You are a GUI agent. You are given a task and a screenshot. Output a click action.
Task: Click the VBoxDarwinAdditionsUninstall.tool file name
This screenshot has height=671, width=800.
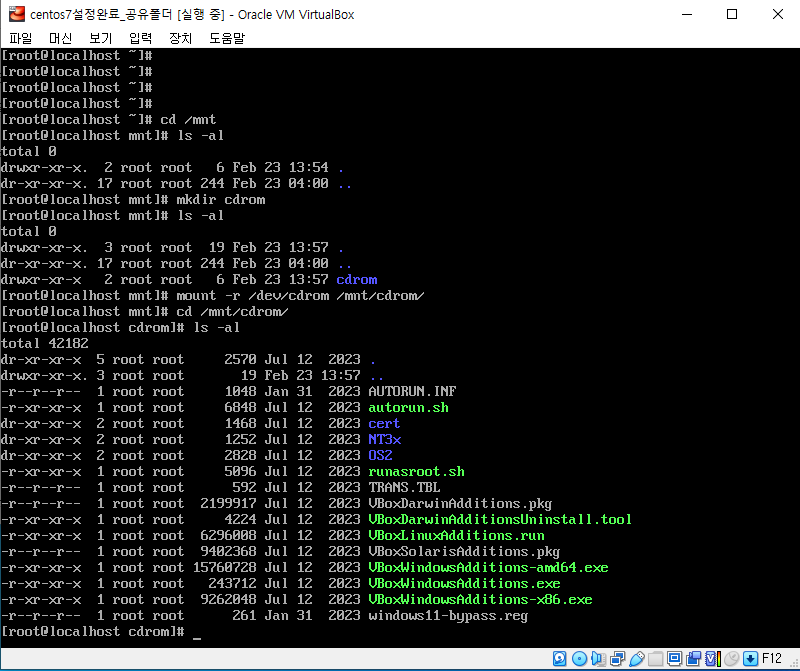point(500,519)
